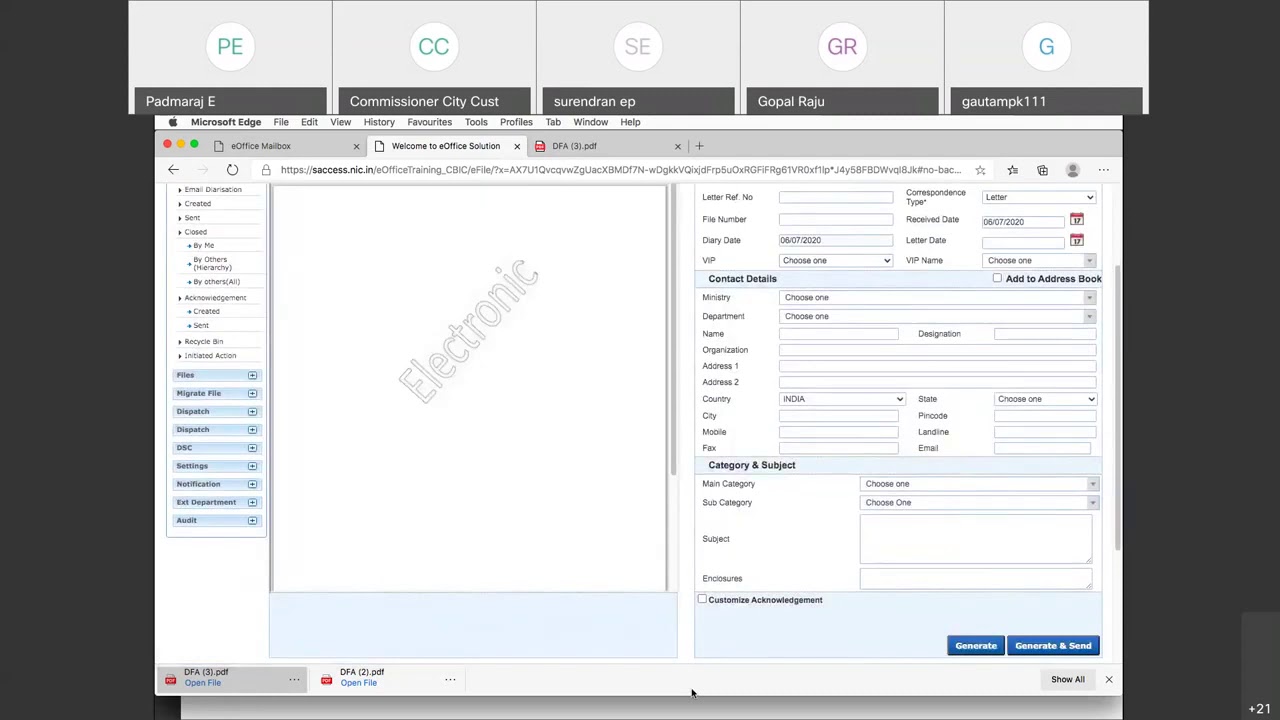Open Initiated Action in sidebar

210,355
